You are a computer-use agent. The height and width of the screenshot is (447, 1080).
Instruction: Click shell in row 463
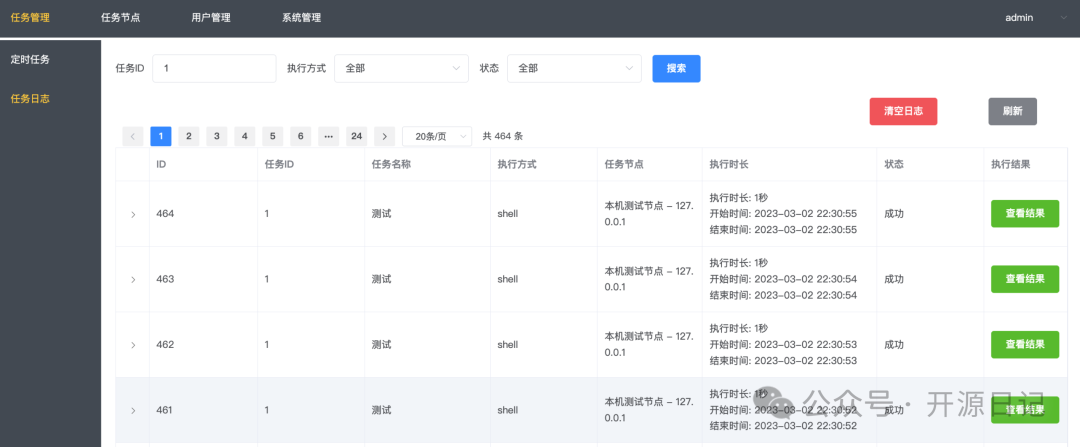[x=508, y=279]
